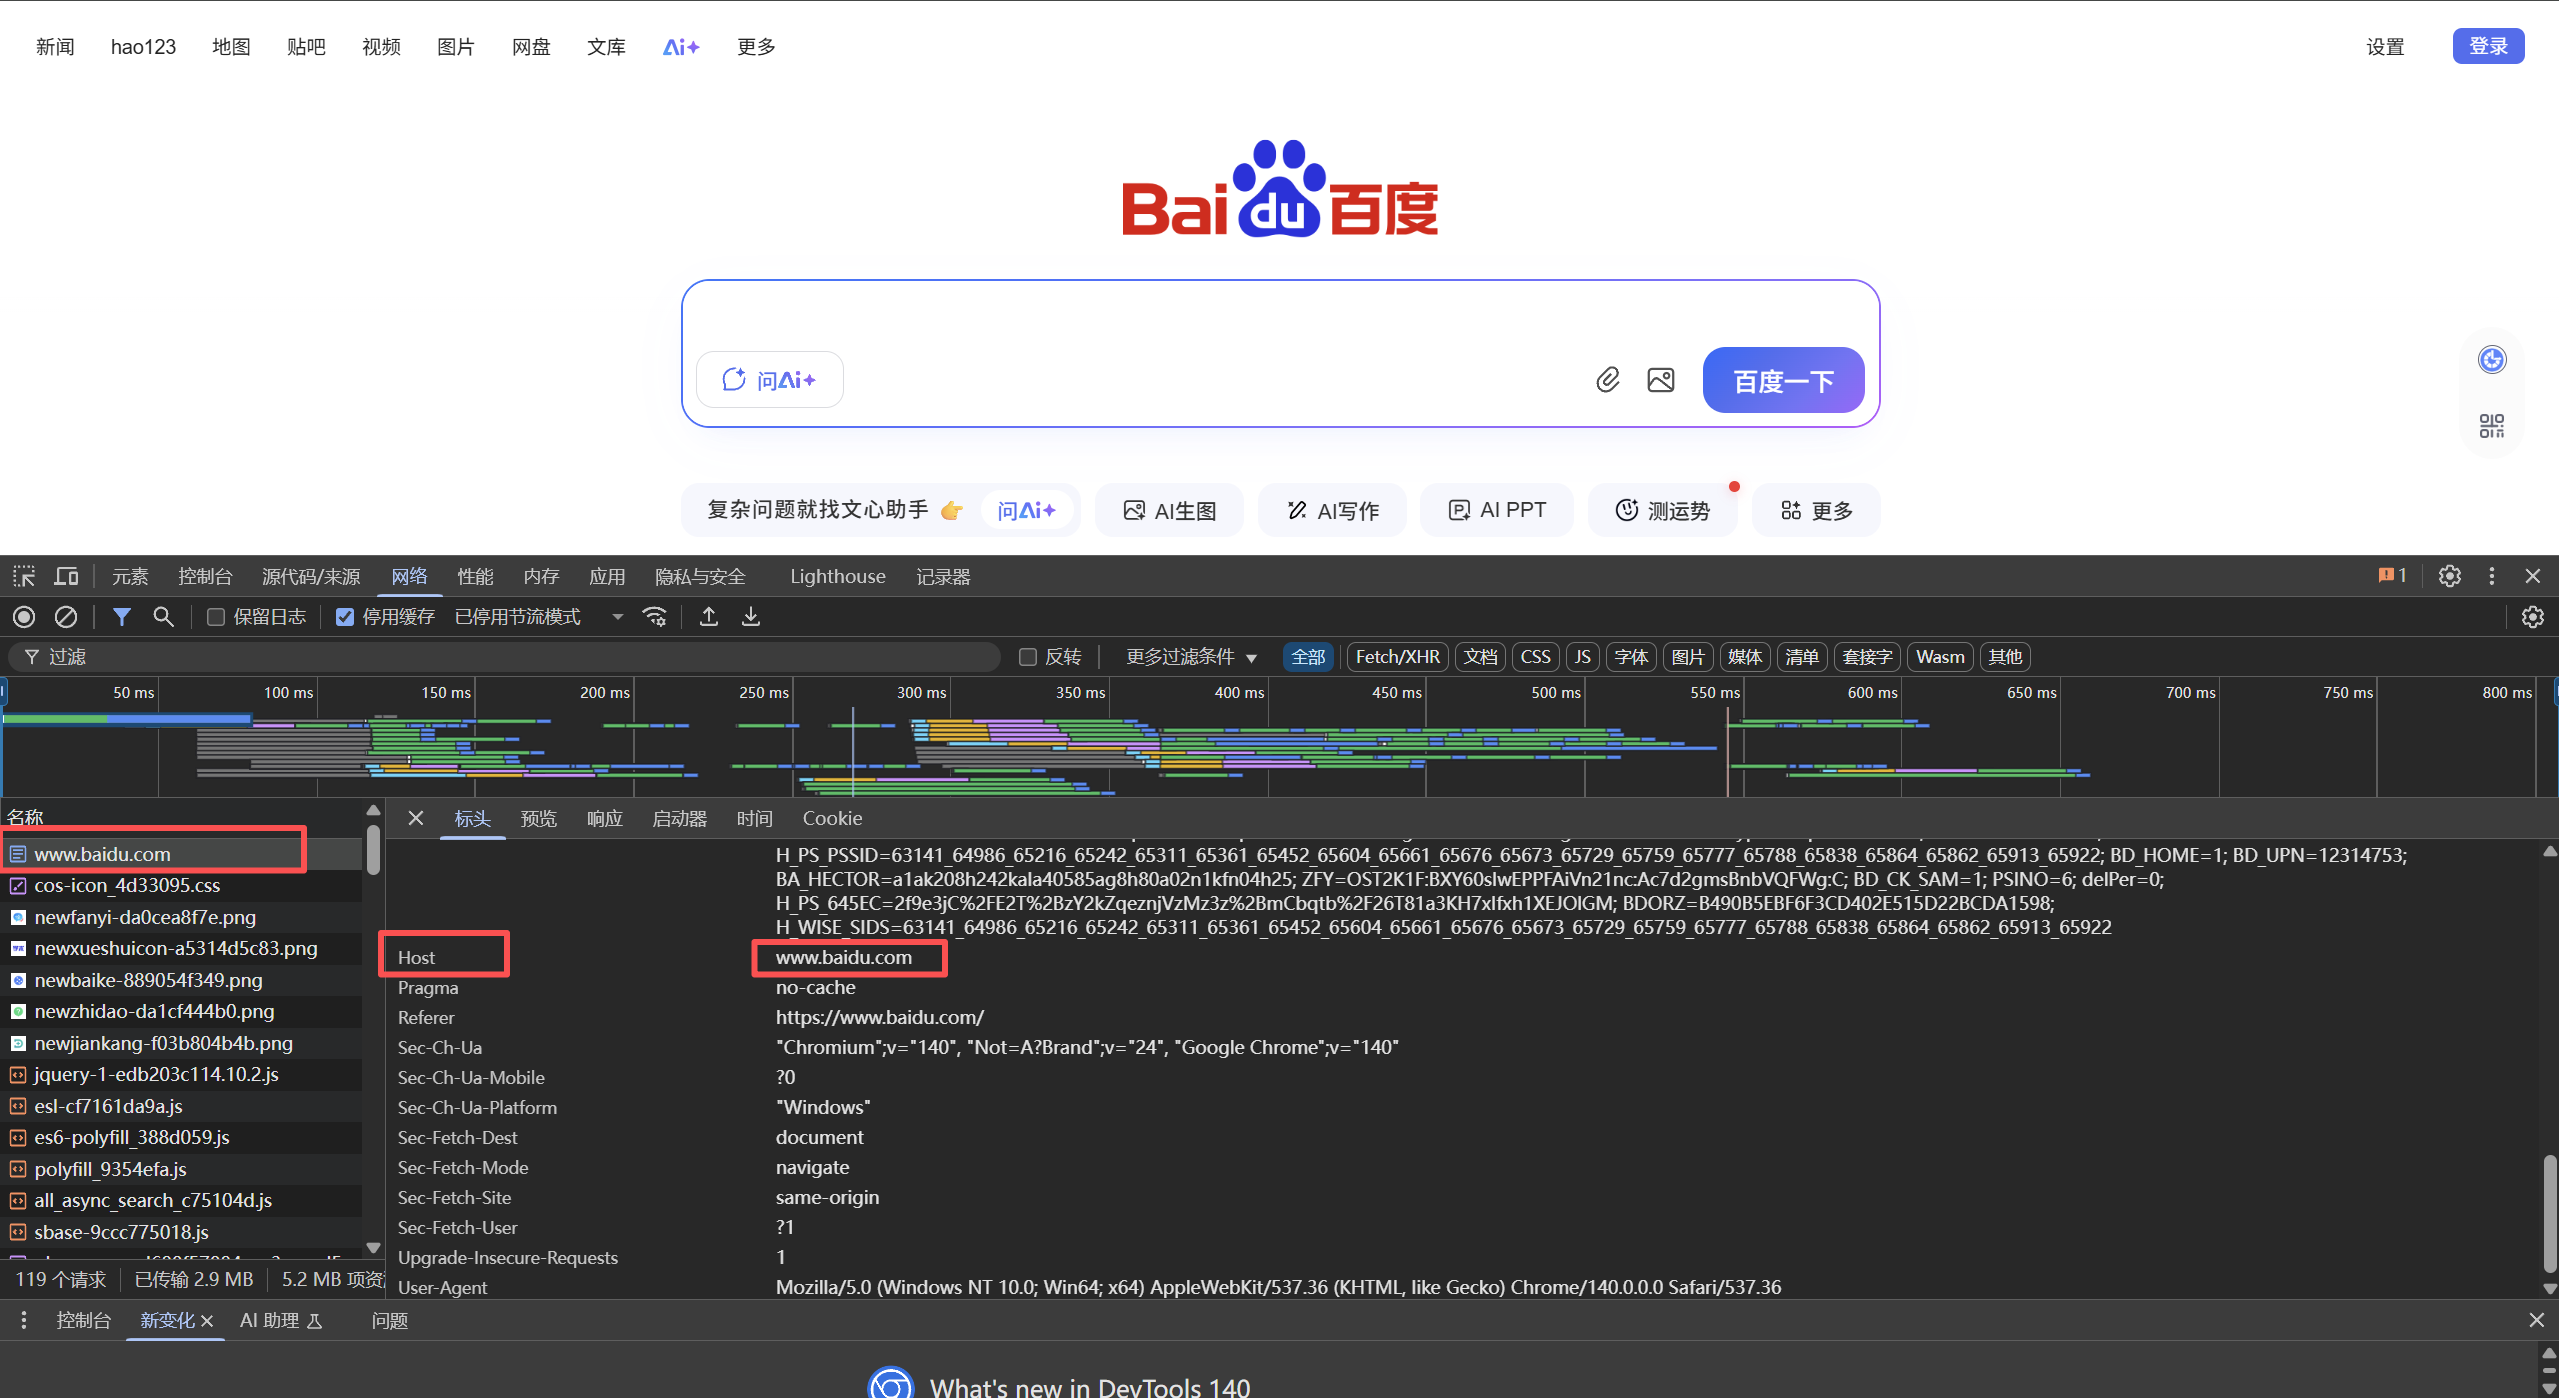The width and height of the screenshot is (2559, 1398).
Task: Click the 问AI+ button in search box
Action: (769, 380)
